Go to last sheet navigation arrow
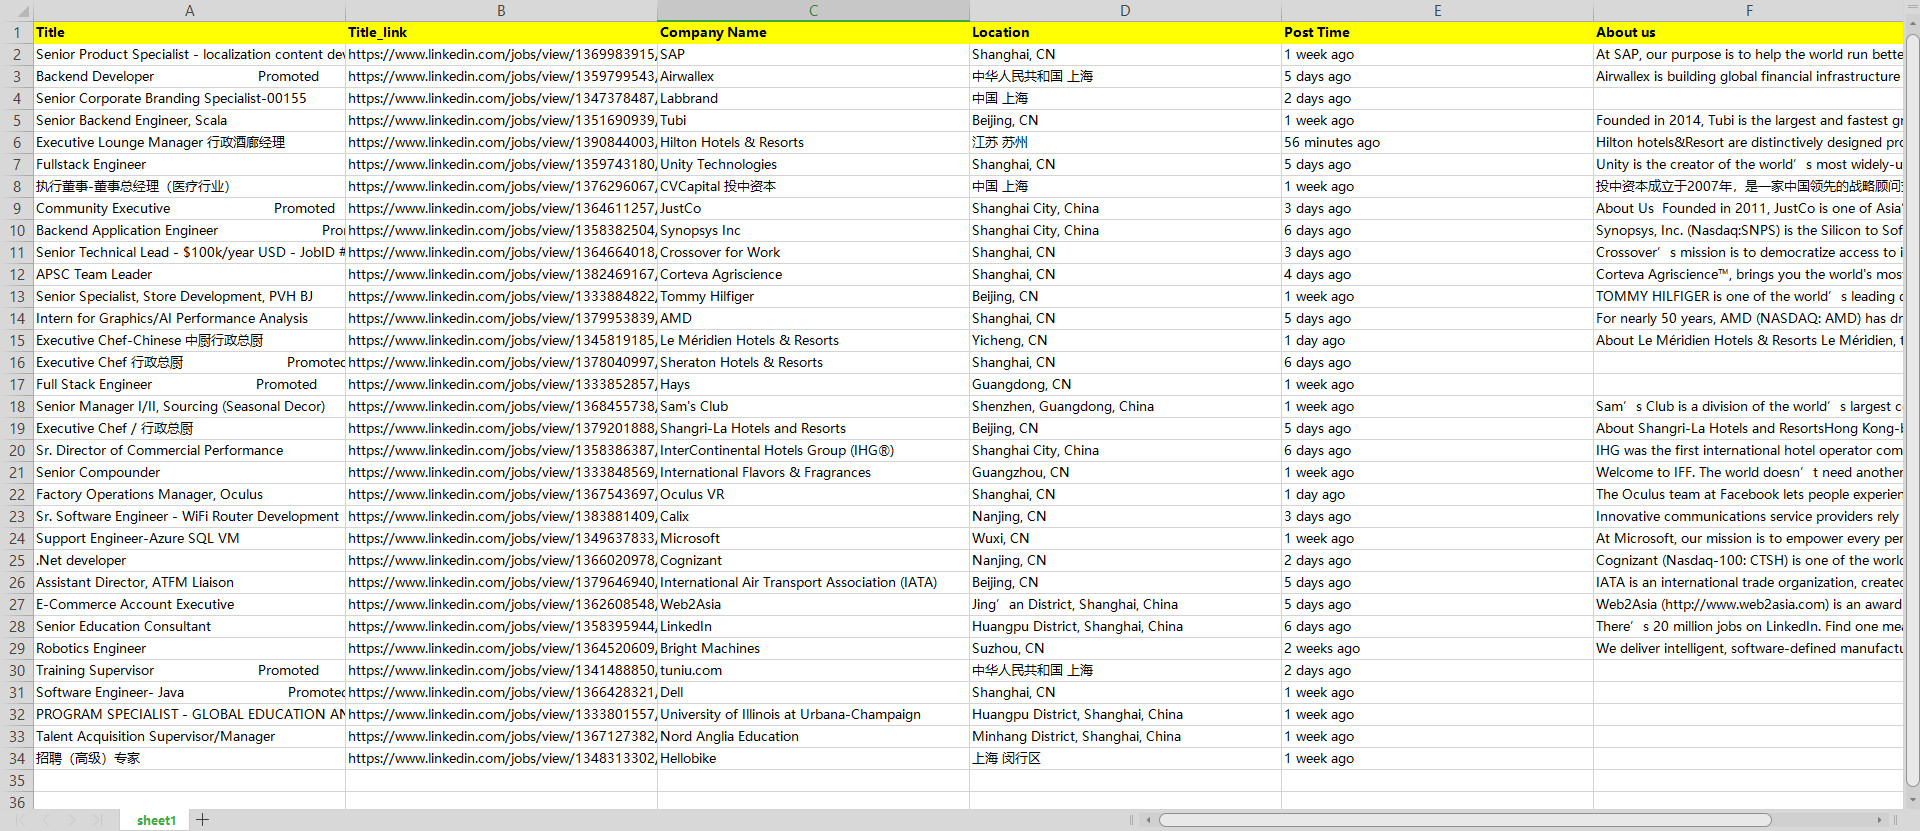This screenshot has height=831, width=1920. [x=97, y=820]
